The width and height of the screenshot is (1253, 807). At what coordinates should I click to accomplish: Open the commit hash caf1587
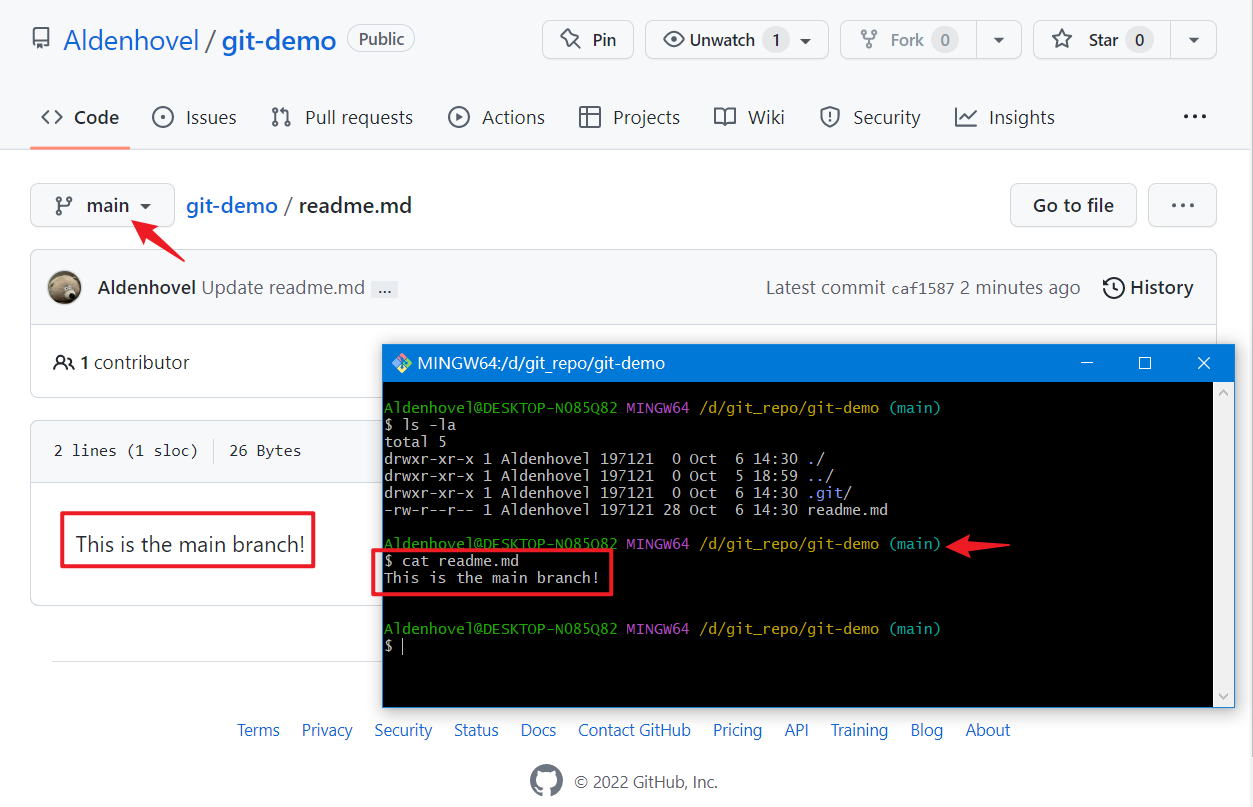pyautogui.click(x=922, y=288)
